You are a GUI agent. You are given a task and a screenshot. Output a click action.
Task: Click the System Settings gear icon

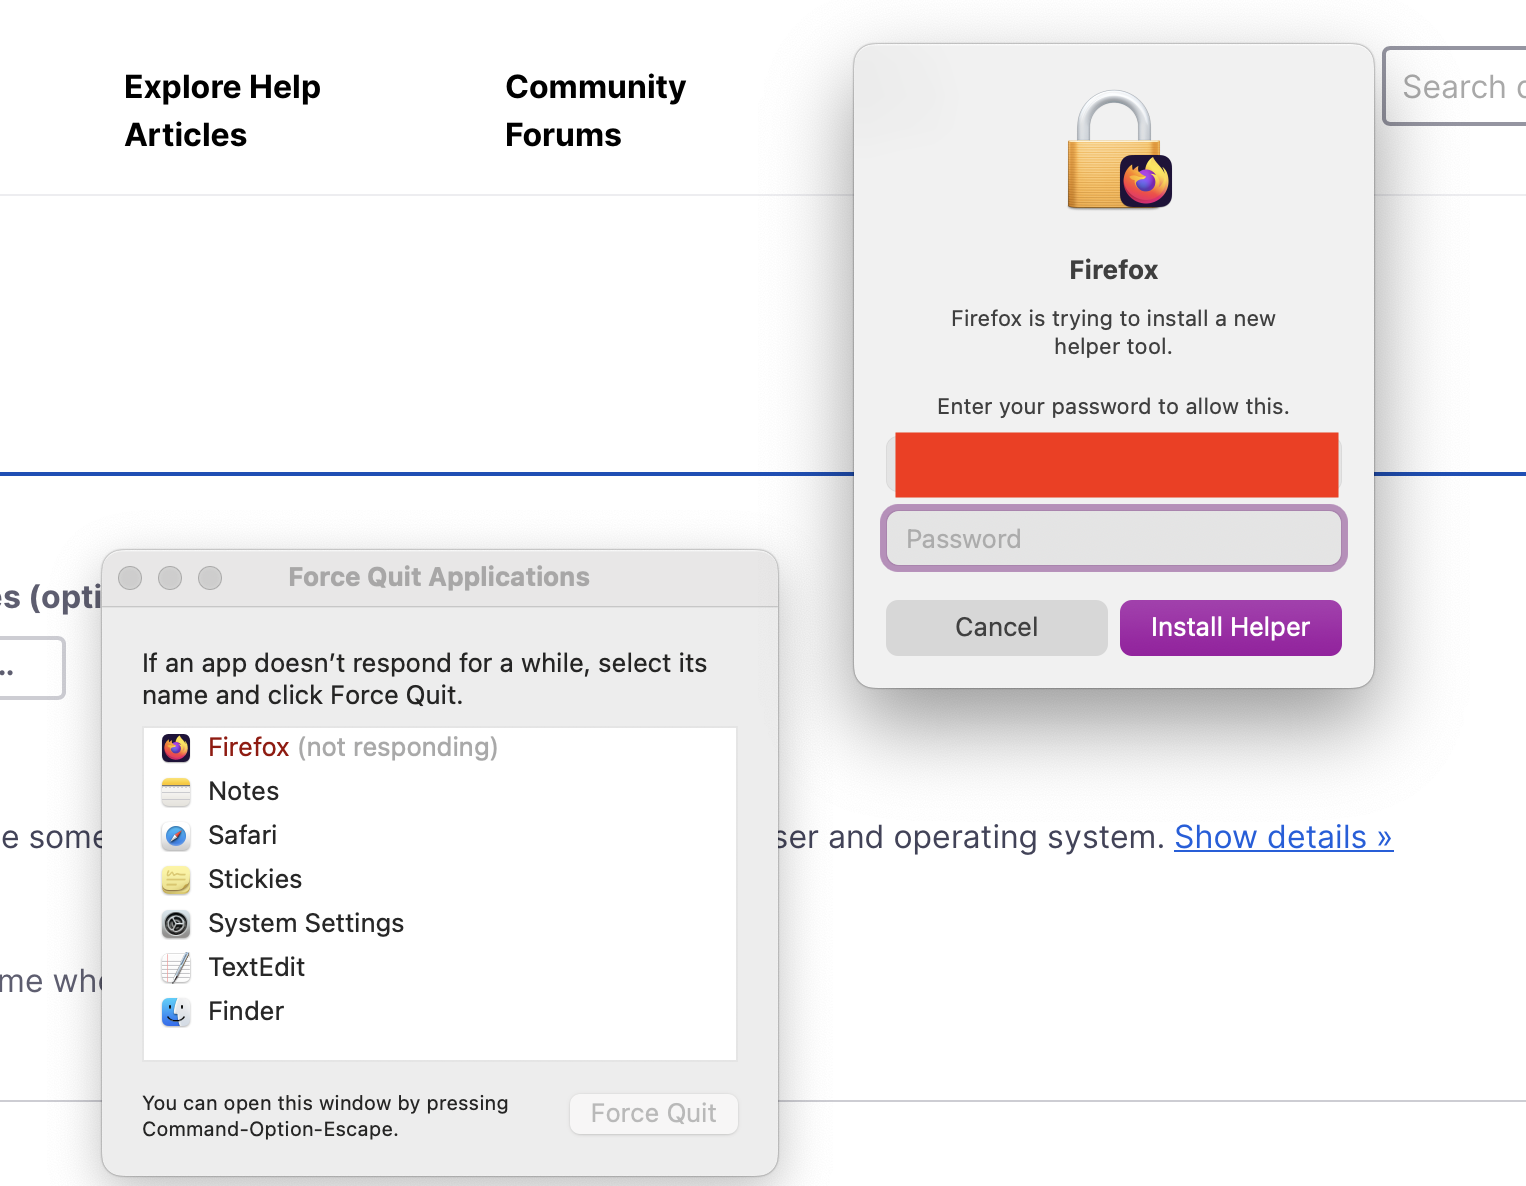point(176,923)
